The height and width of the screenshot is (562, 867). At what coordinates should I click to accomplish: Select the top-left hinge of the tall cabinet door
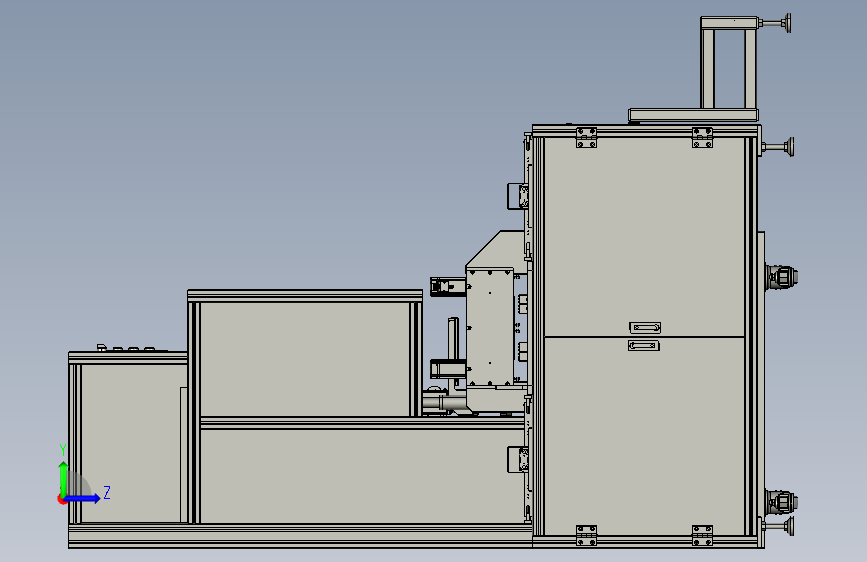(587, 138)
